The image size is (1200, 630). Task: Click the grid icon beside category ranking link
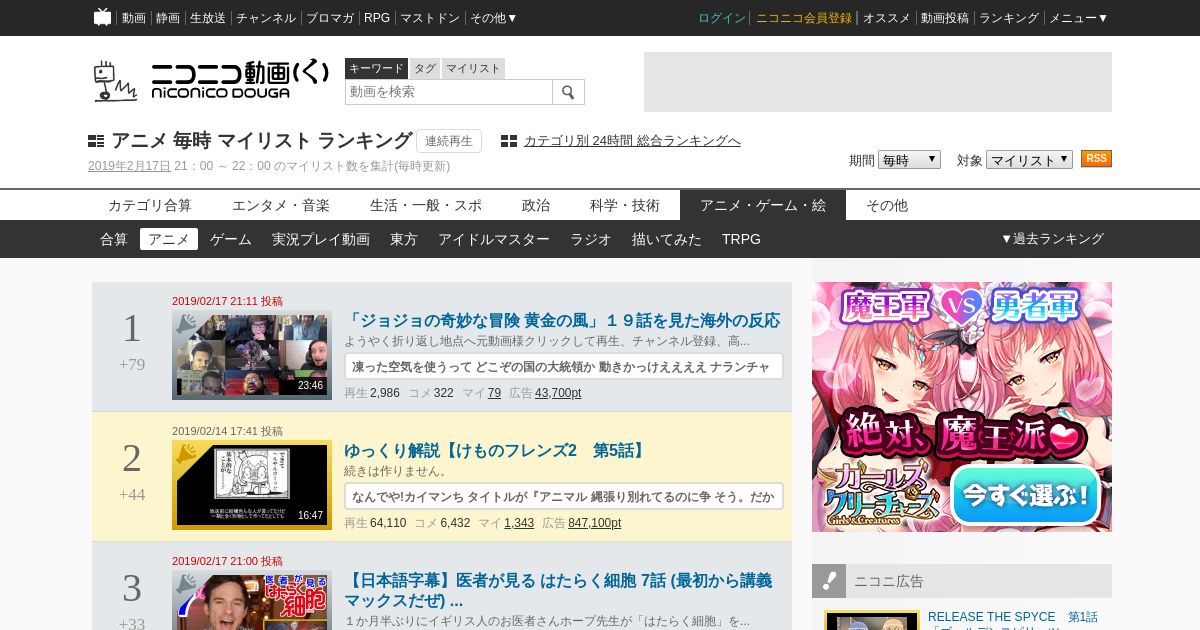click(509, 141)
